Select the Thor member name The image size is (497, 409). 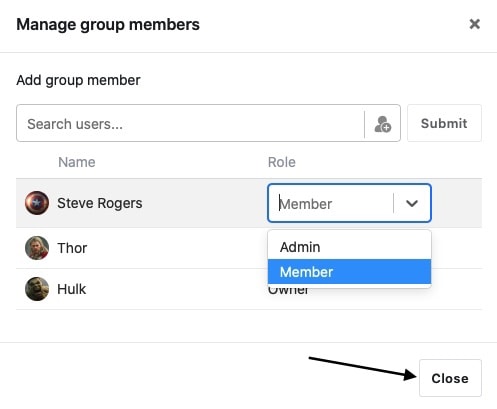click(72, 248)
